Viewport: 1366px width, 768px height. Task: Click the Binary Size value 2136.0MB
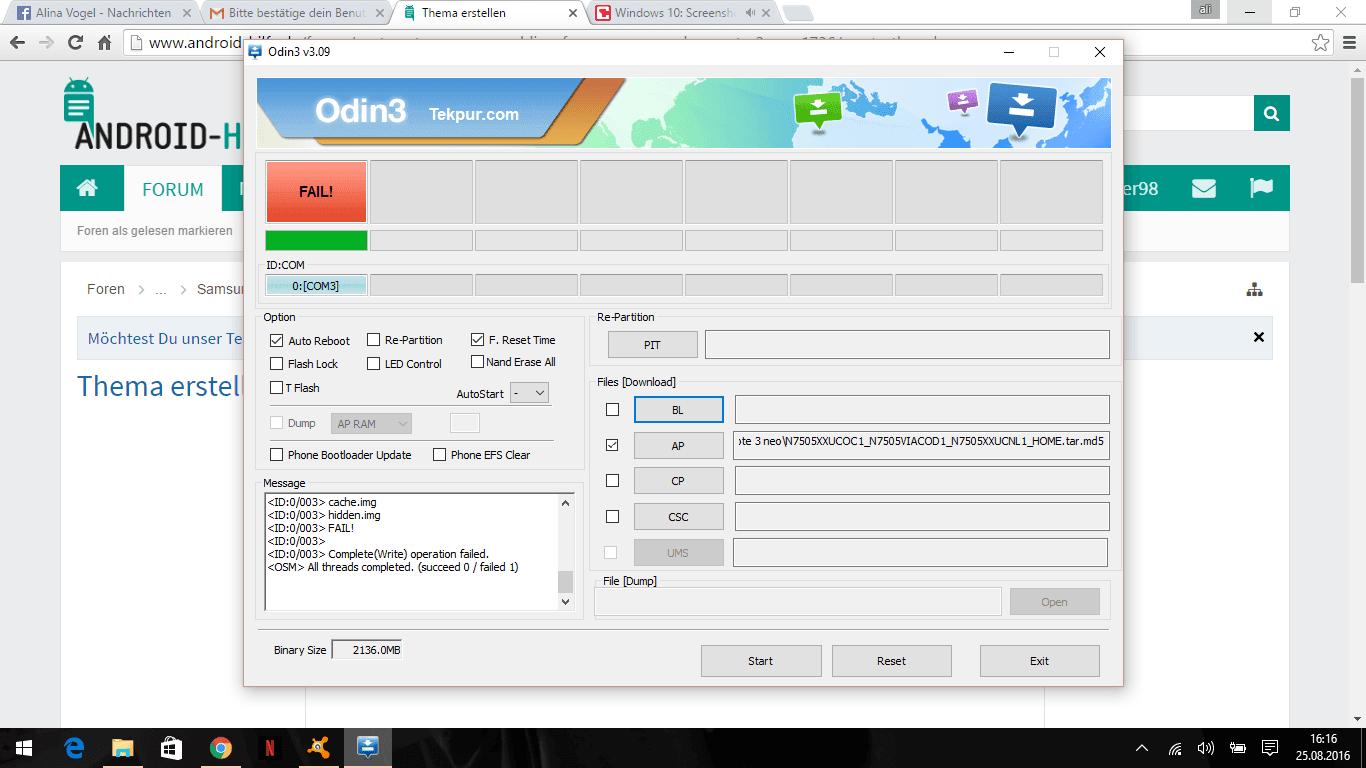(367, 650)
